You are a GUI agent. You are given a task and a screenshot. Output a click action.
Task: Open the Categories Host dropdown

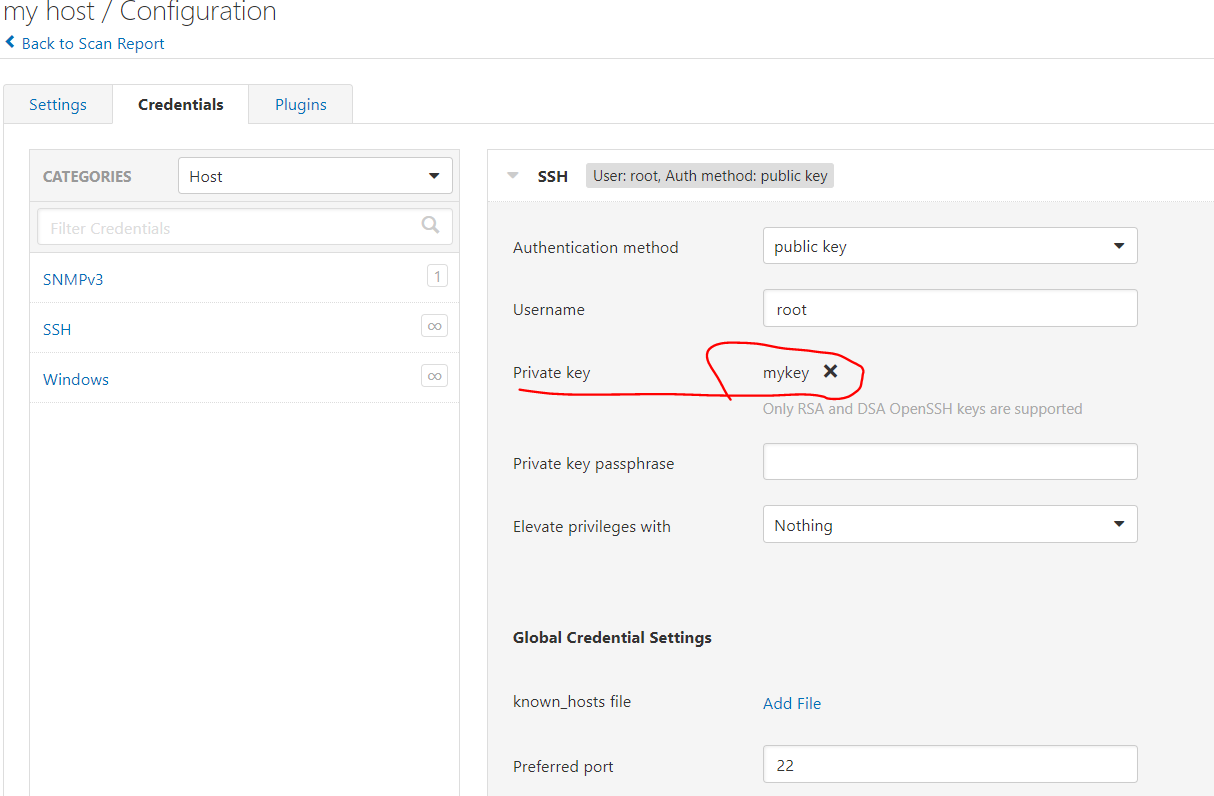click(315, 176)
